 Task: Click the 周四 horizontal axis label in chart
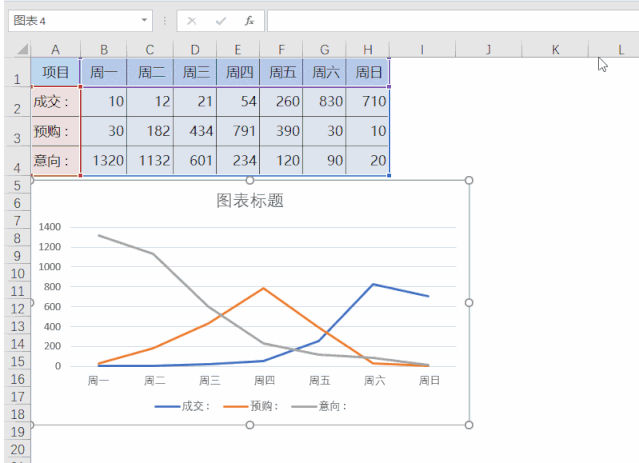pyautogui.click(x=264, y=381)
